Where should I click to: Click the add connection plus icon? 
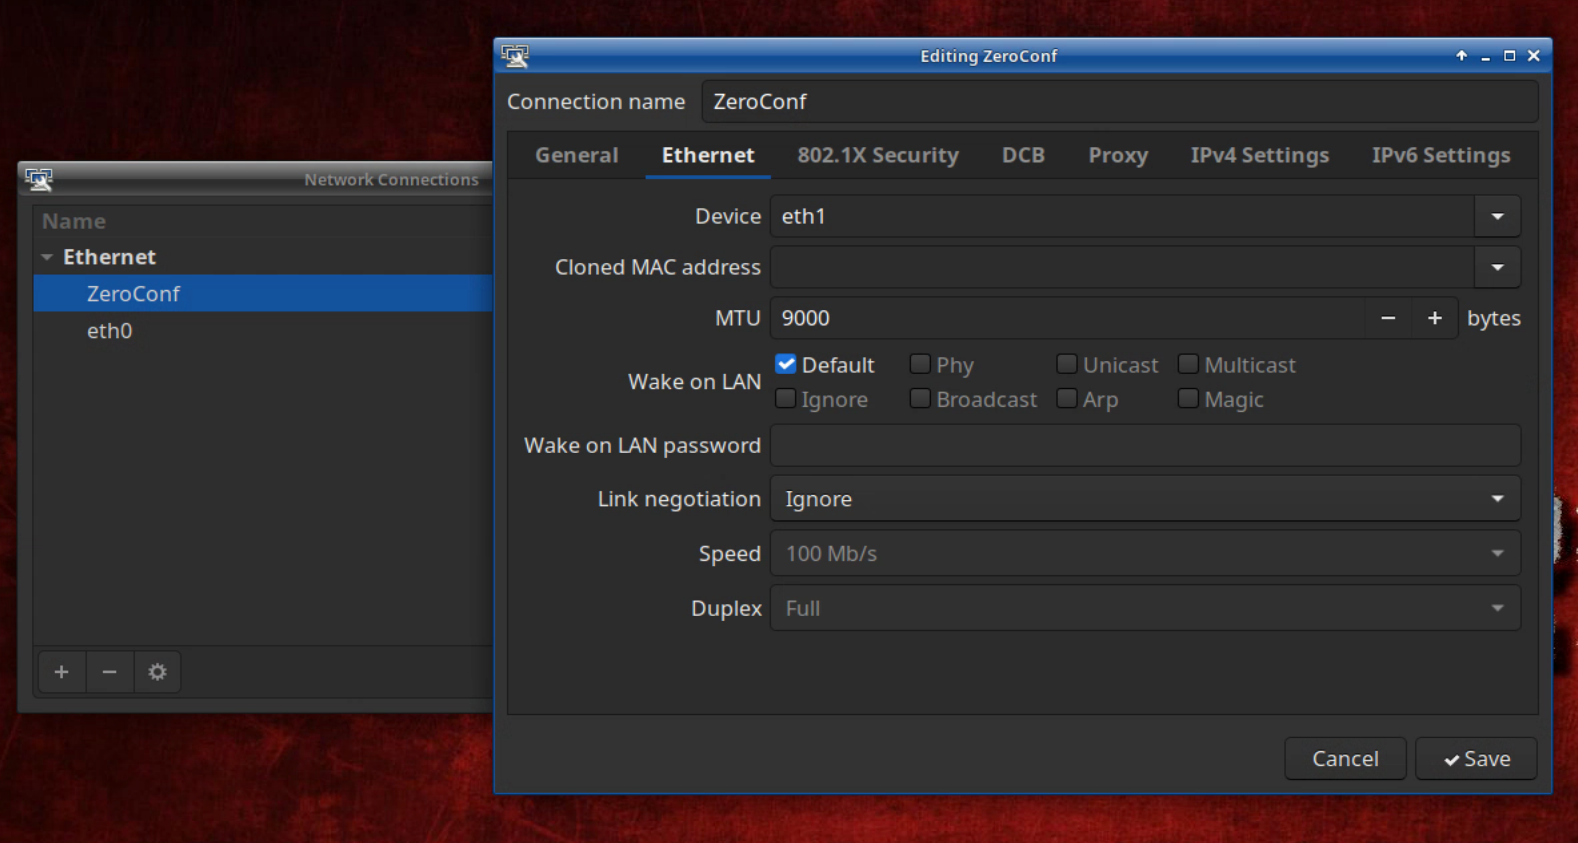(x=62, y=672)
